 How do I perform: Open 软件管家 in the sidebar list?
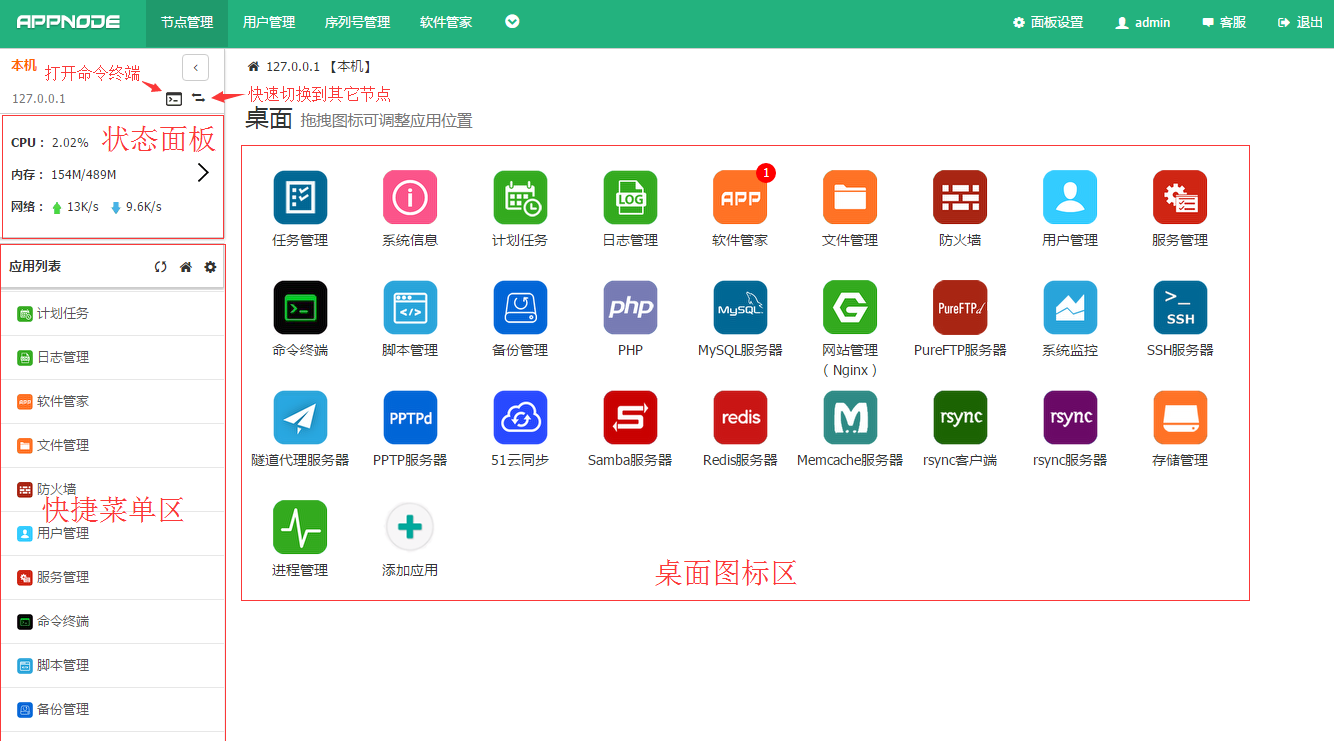tap(112, 401)
